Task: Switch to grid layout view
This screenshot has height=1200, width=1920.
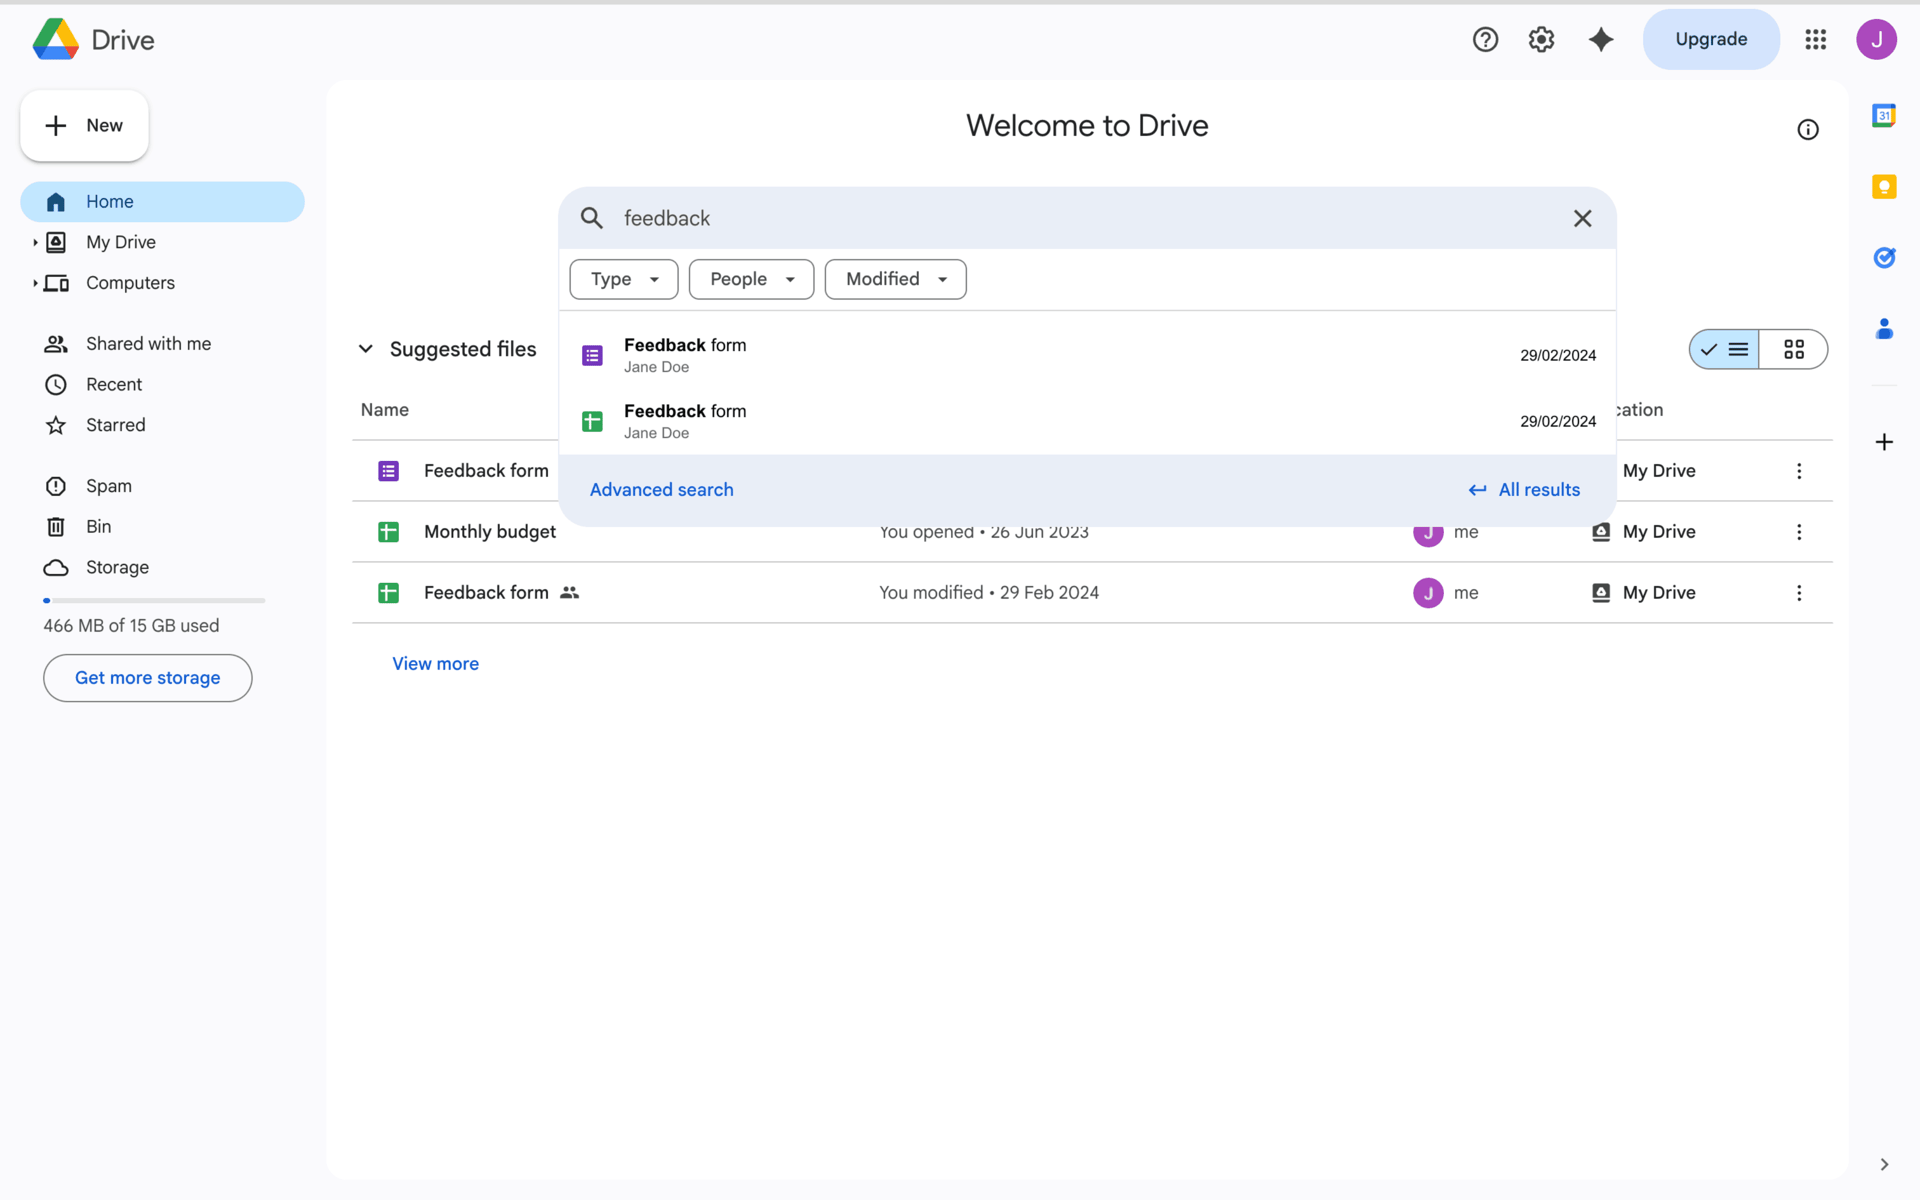Action: click(x=1794, y=349)
